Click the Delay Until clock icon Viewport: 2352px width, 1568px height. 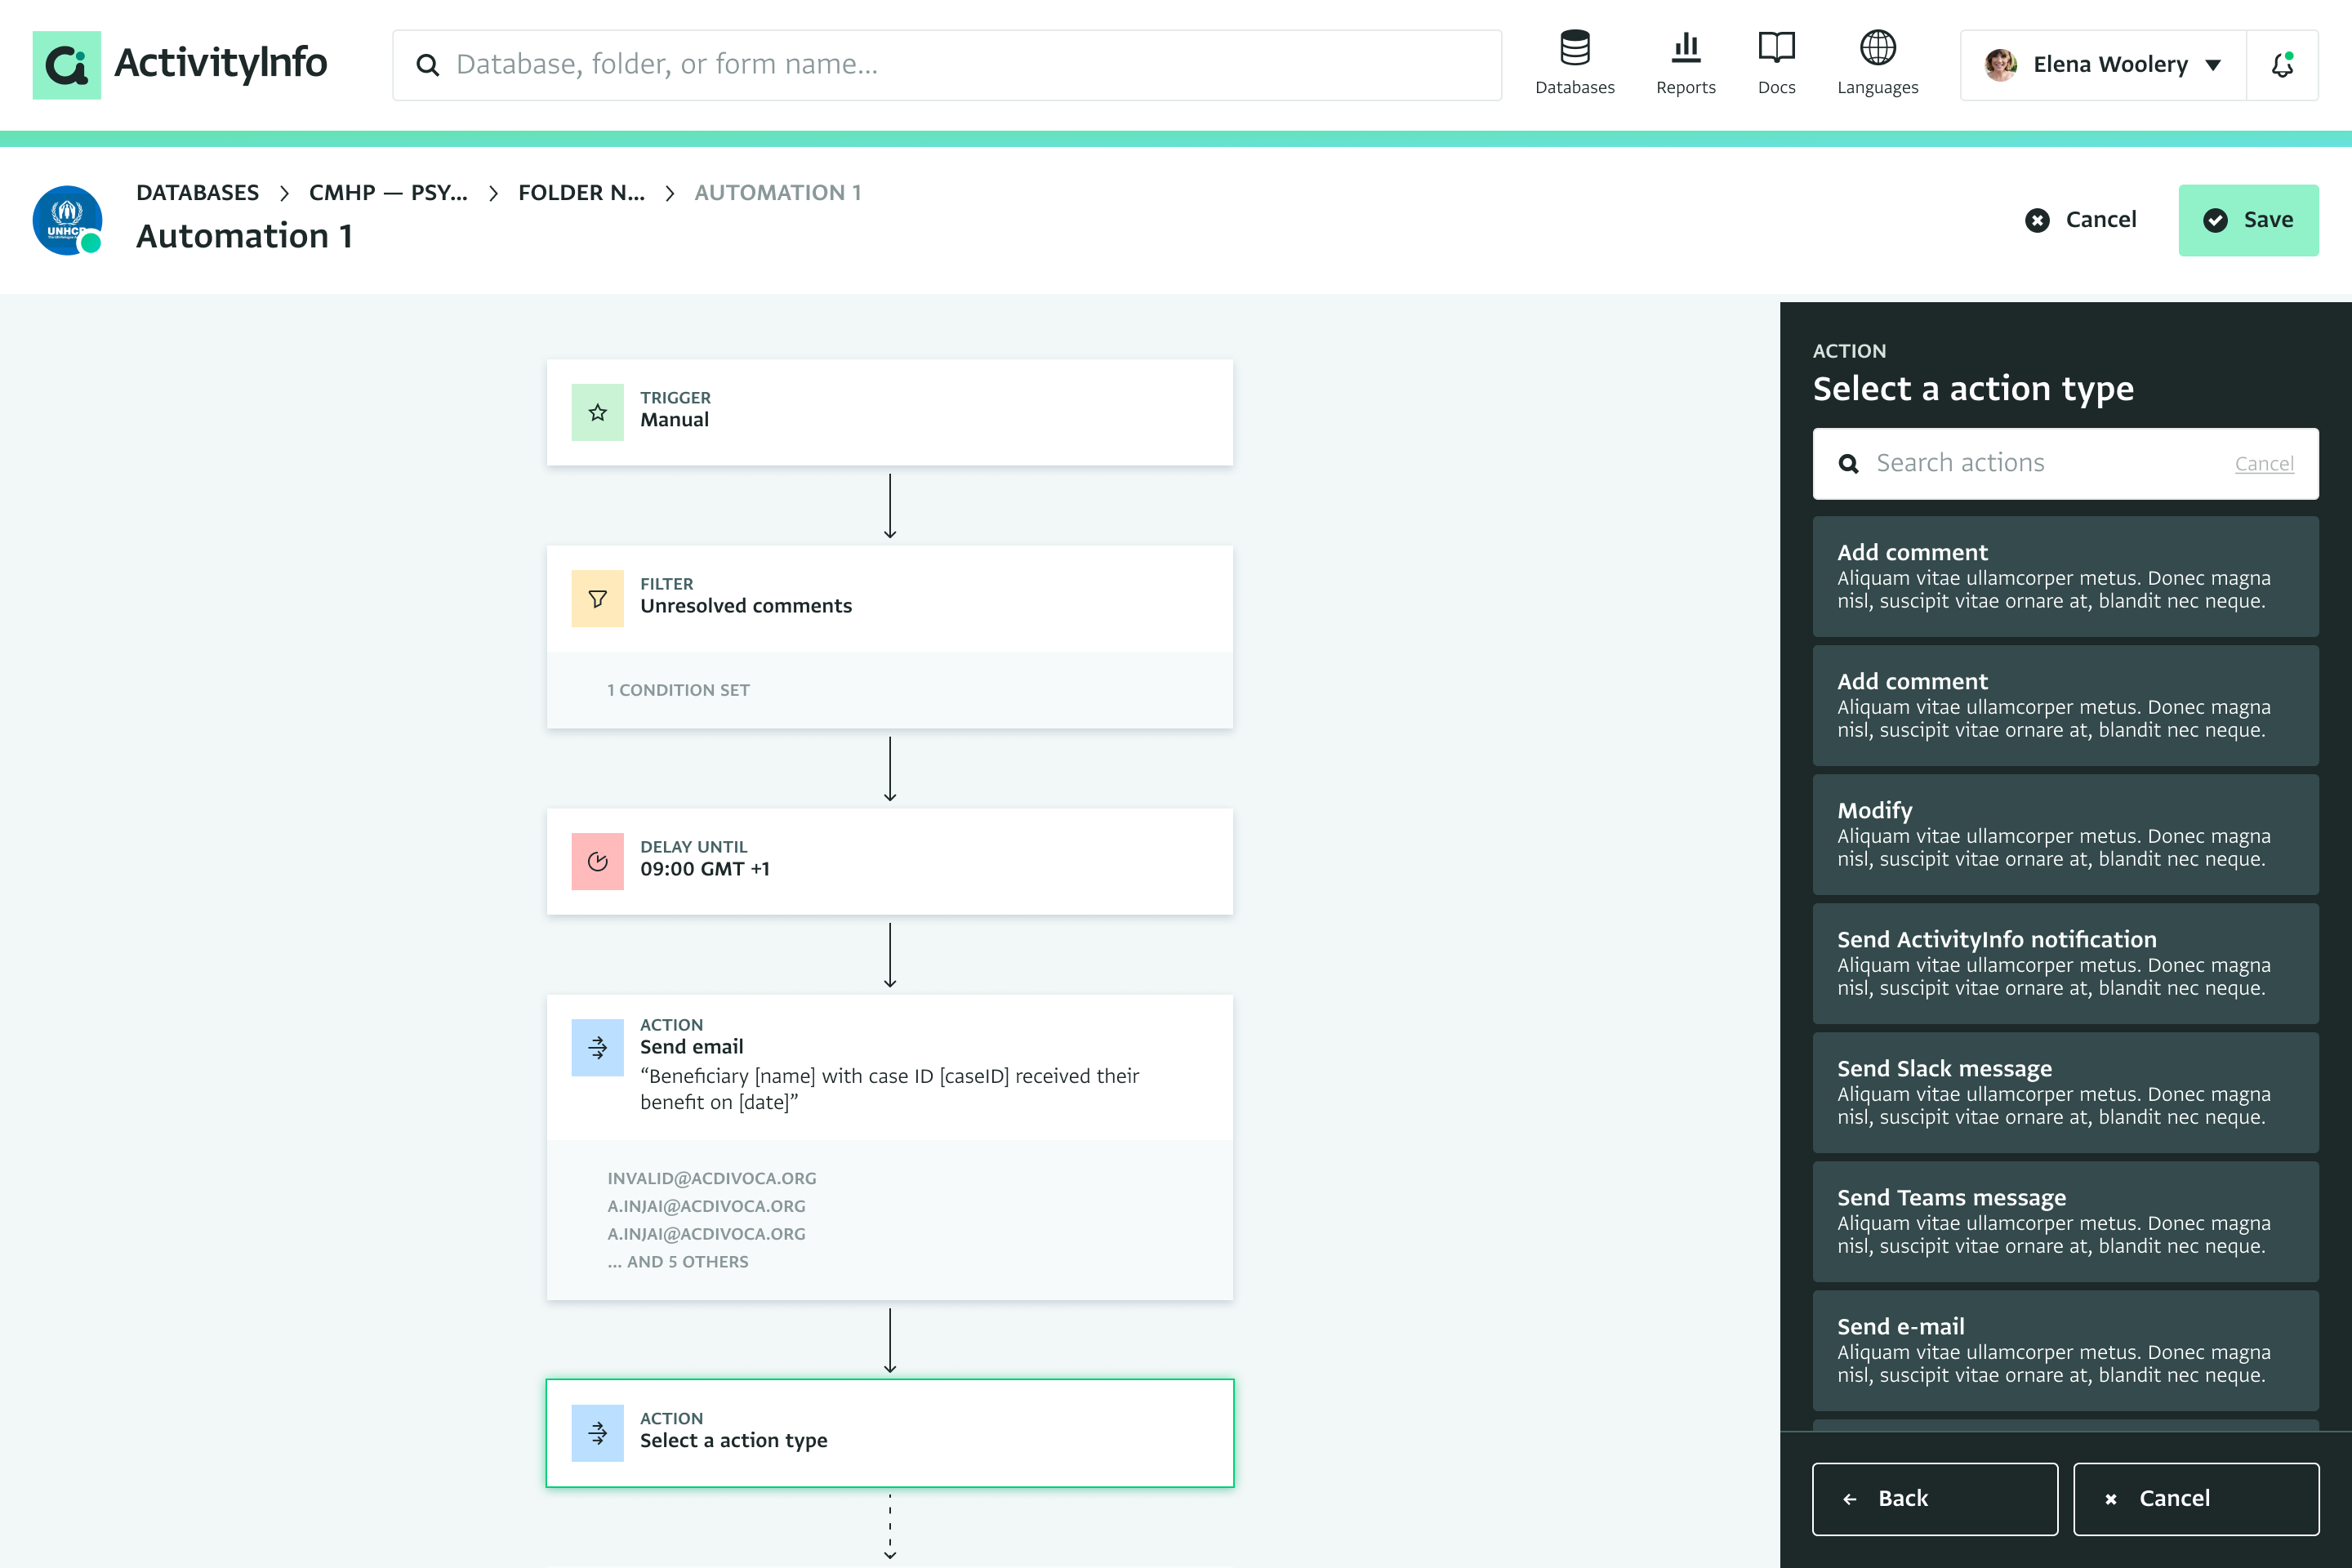pos(597,861)
